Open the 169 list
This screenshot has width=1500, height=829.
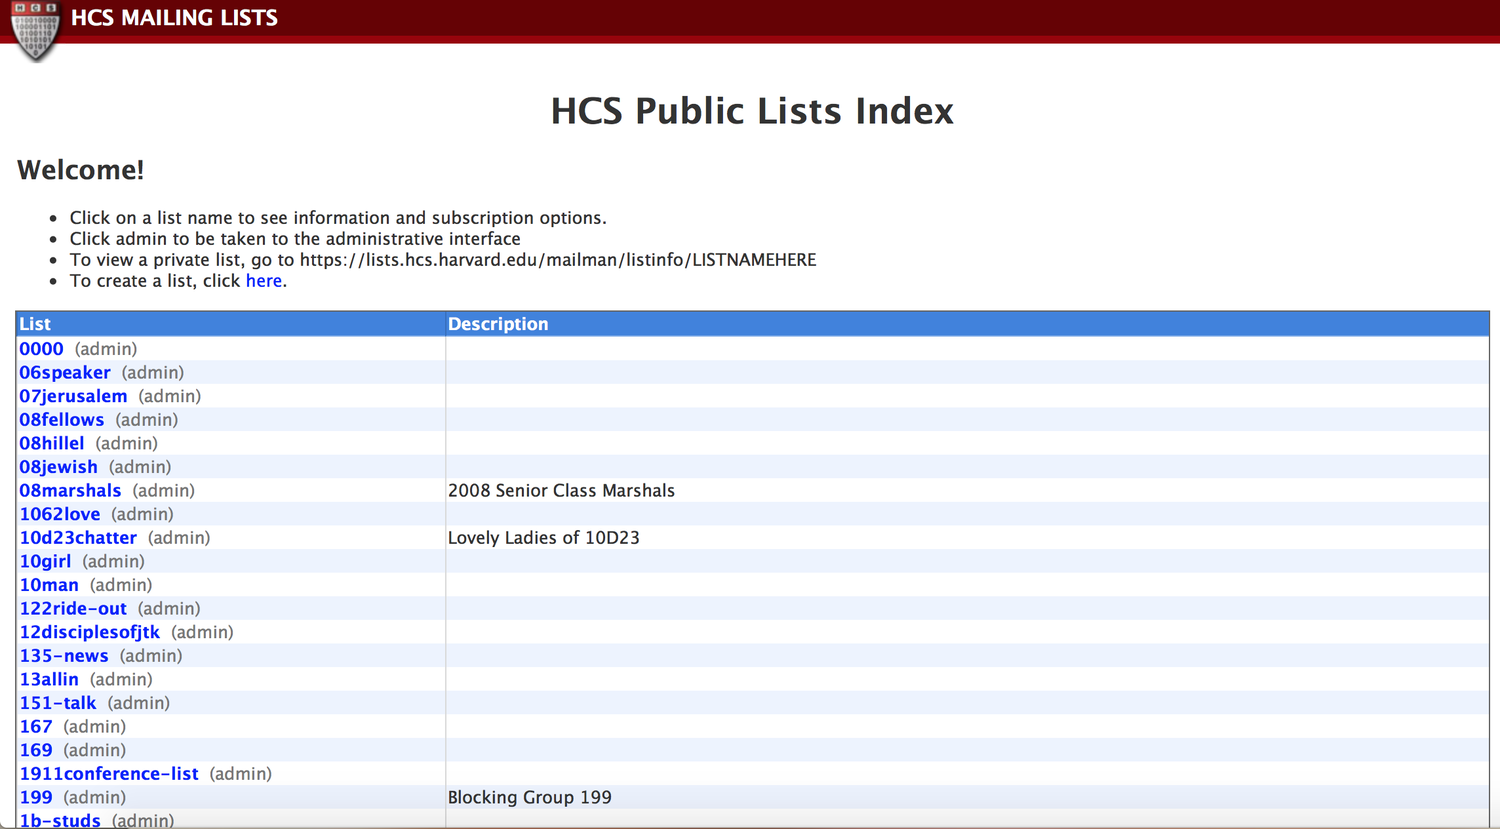(36, 751)
